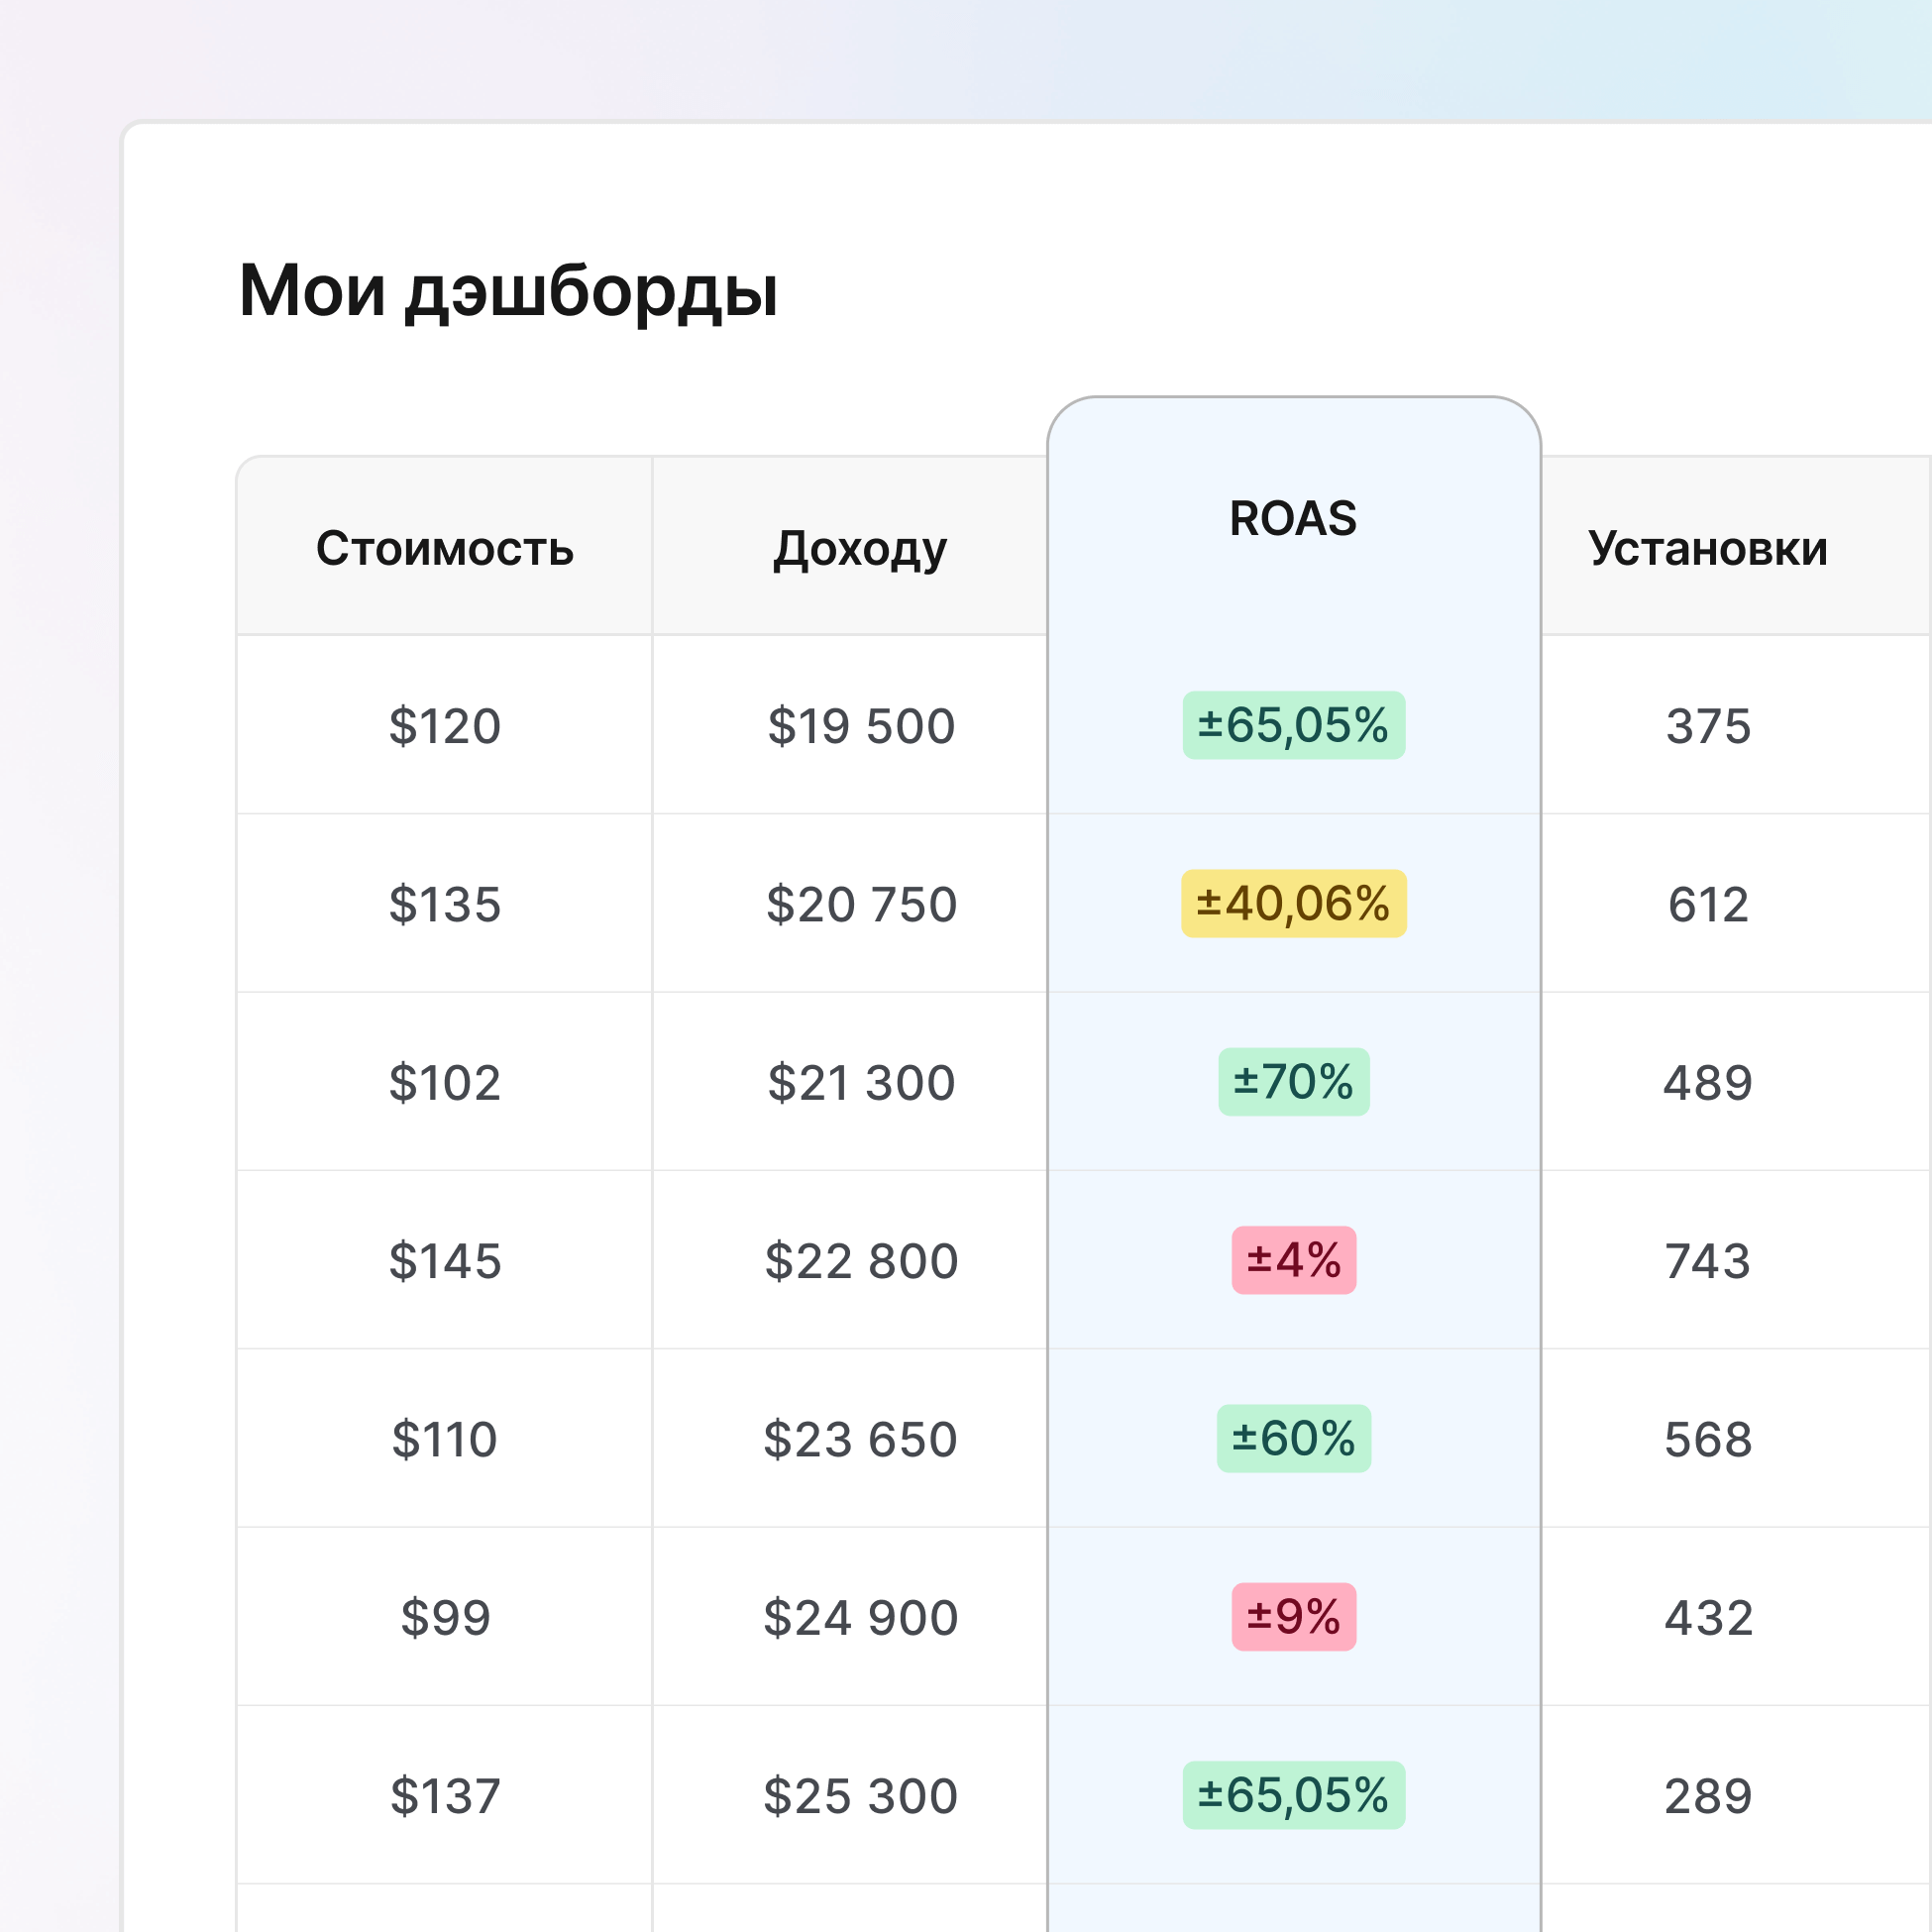Select the ROAS column header

coord(1292,518)
